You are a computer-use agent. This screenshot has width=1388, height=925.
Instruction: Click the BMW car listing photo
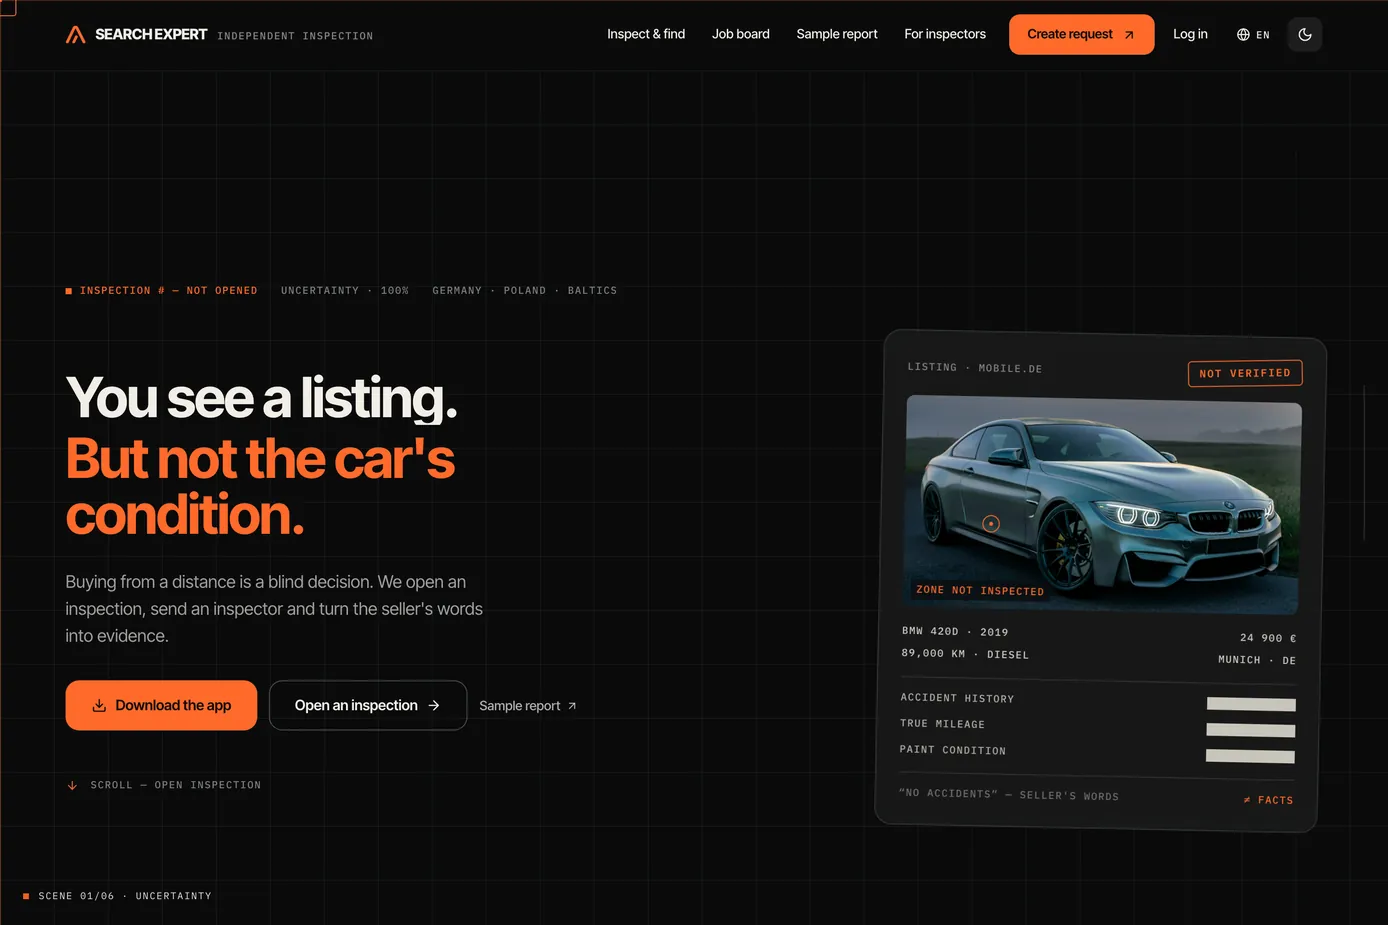(x=1102, y=505)
